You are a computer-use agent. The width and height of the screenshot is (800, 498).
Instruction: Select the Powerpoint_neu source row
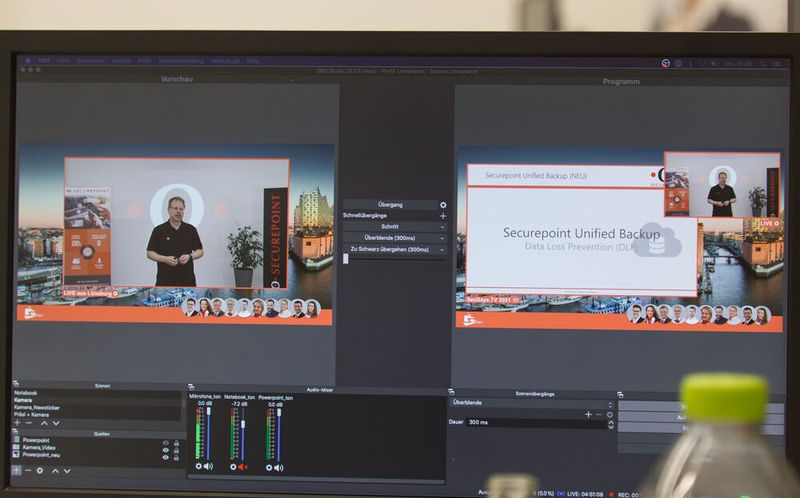tap(97, 455)
